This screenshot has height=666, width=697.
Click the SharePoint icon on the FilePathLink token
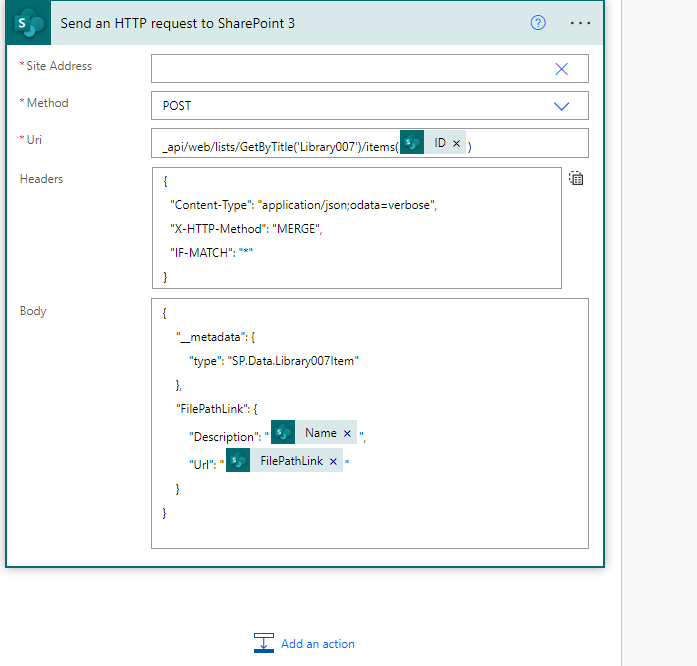[x=238, y=460]
